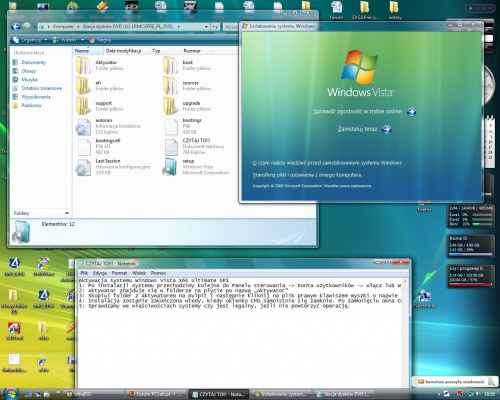Viewport: 500px width, 400px height.
Task: Open the Publiczny favorite link
Action: [x=27, y=105]
